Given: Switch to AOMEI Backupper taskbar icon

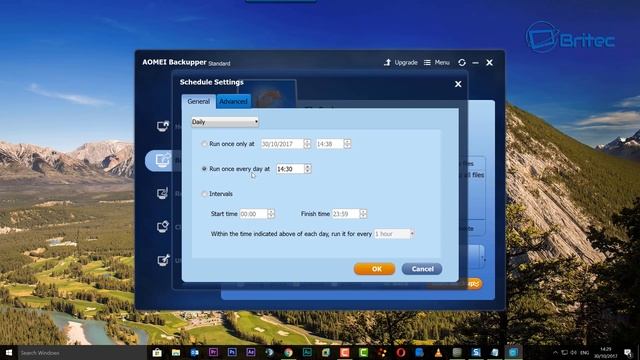Looking at the screenshot, I should coord(513,353).
